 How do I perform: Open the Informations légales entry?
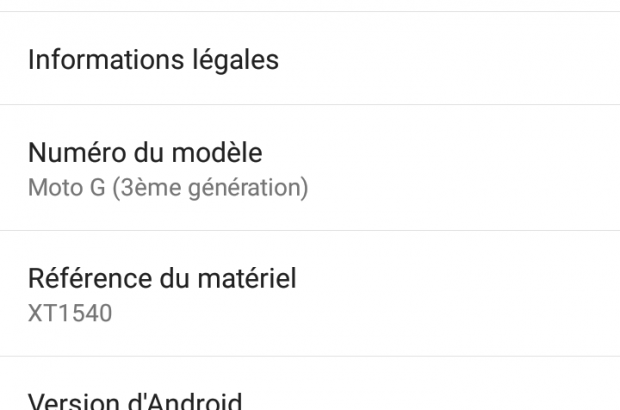[153, 60]
